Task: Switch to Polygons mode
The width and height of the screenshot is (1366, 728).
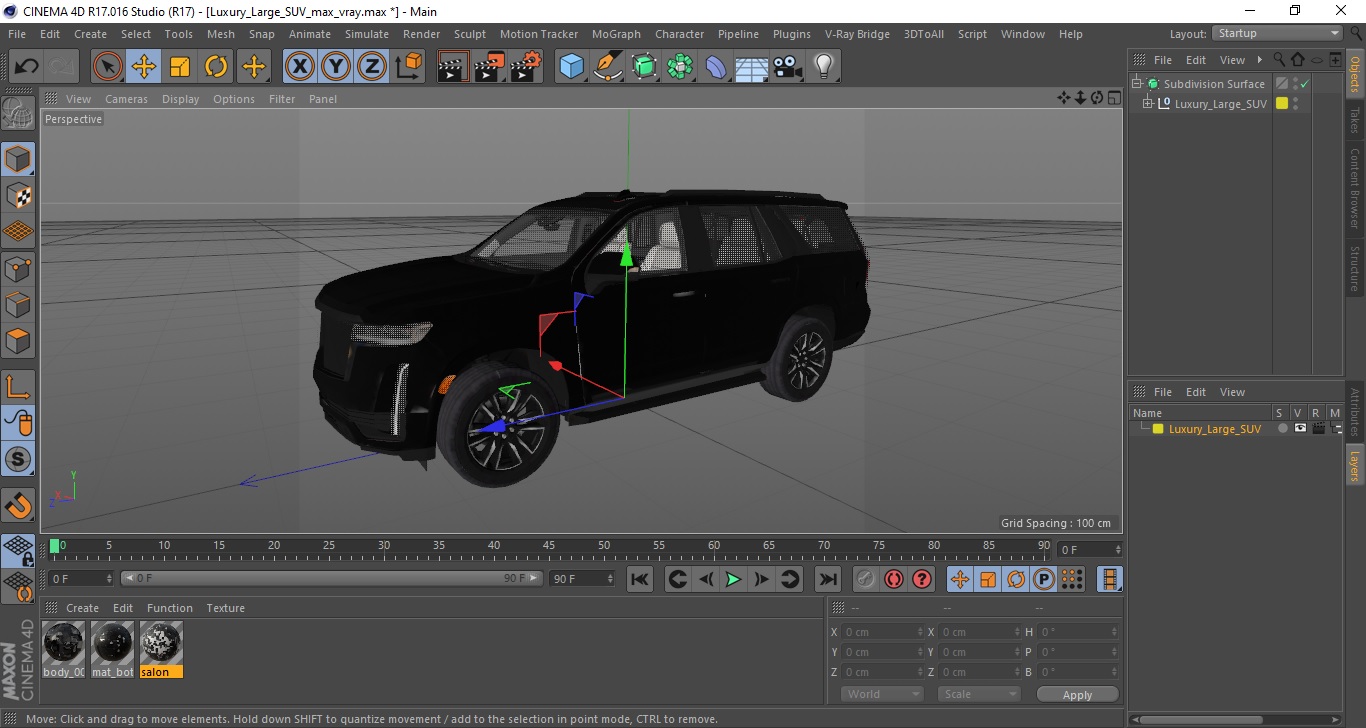Action: (18, 340)
